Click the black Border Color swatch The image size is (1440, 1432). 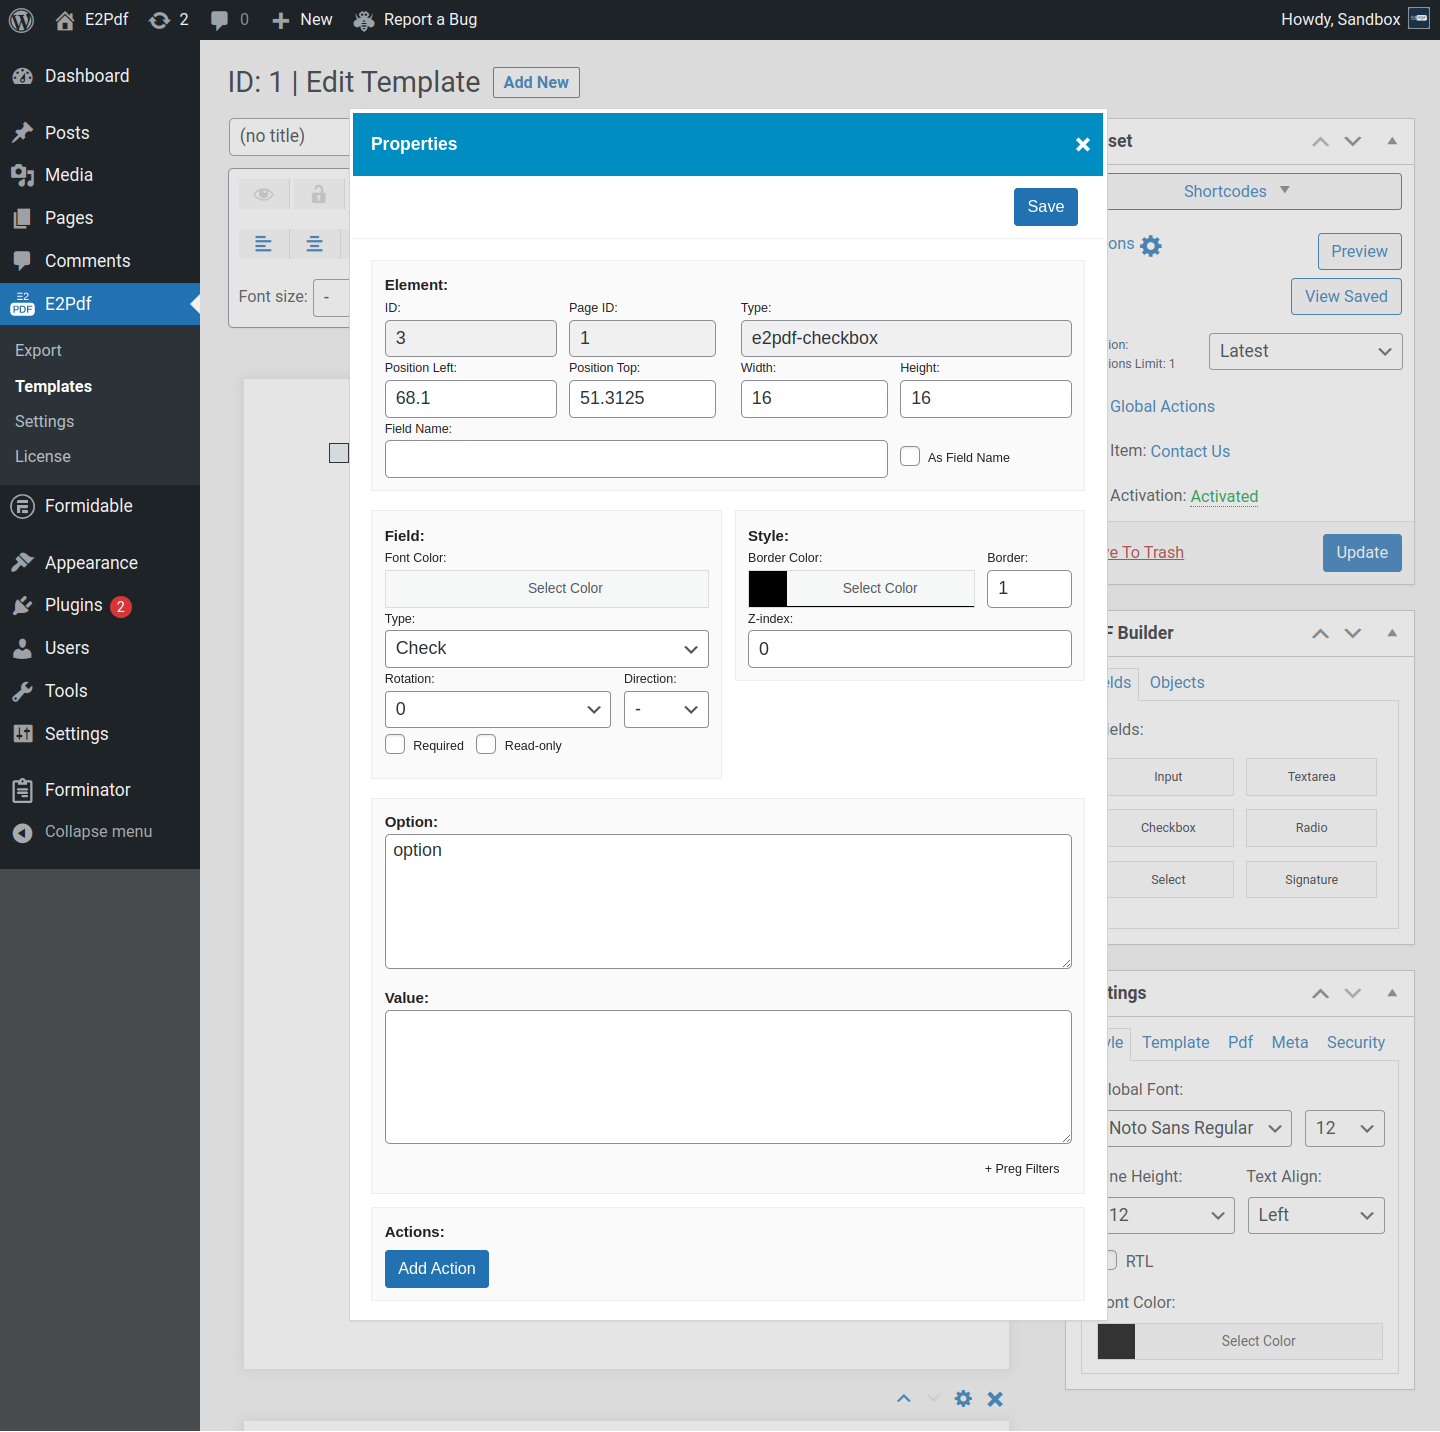(x=768, y=589)
